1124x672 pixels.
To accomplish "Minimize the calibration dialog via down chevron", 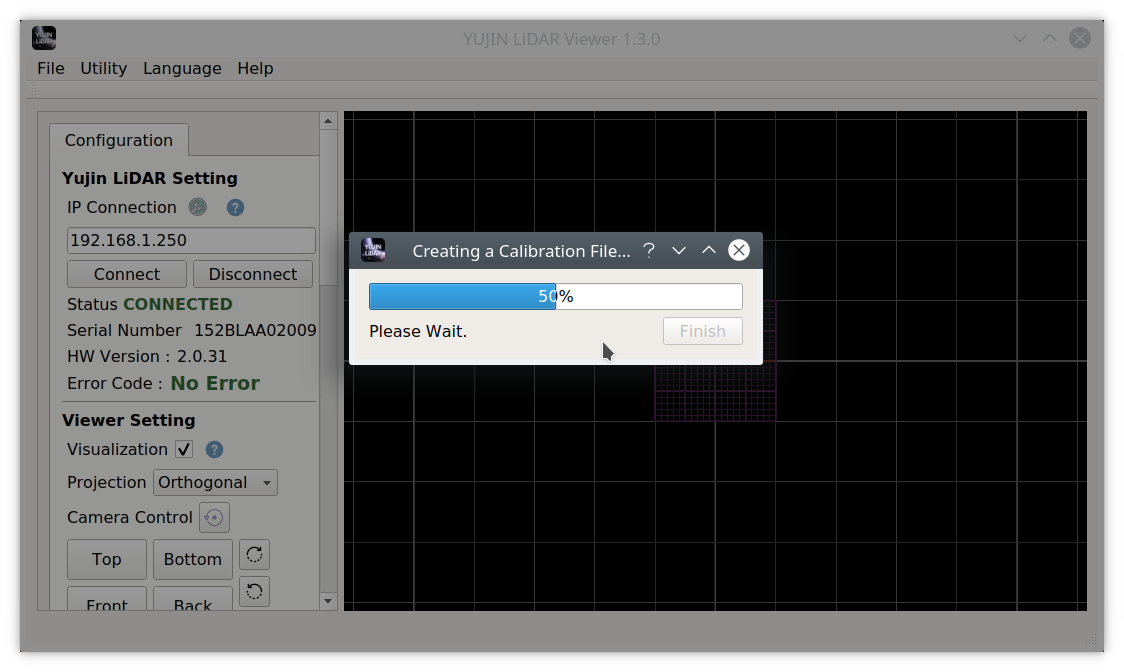I will [x=679, y=250].
